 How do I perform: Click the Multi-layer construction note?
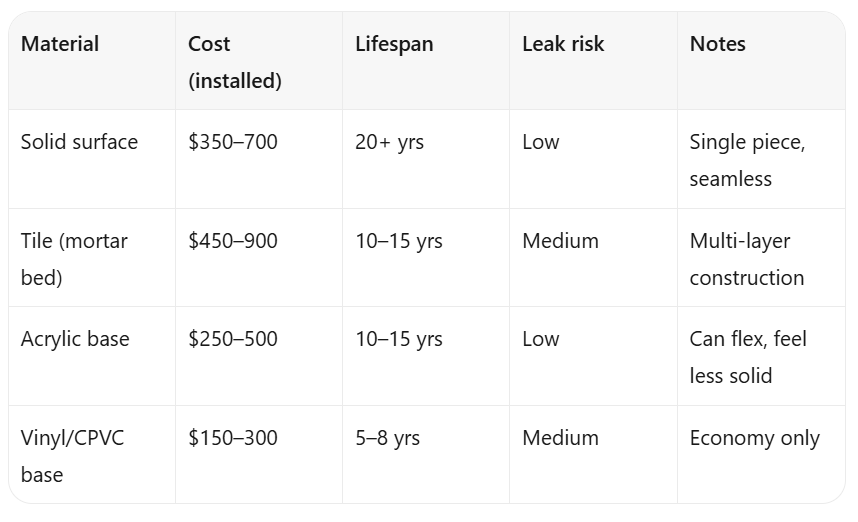(x=761, y=257)
